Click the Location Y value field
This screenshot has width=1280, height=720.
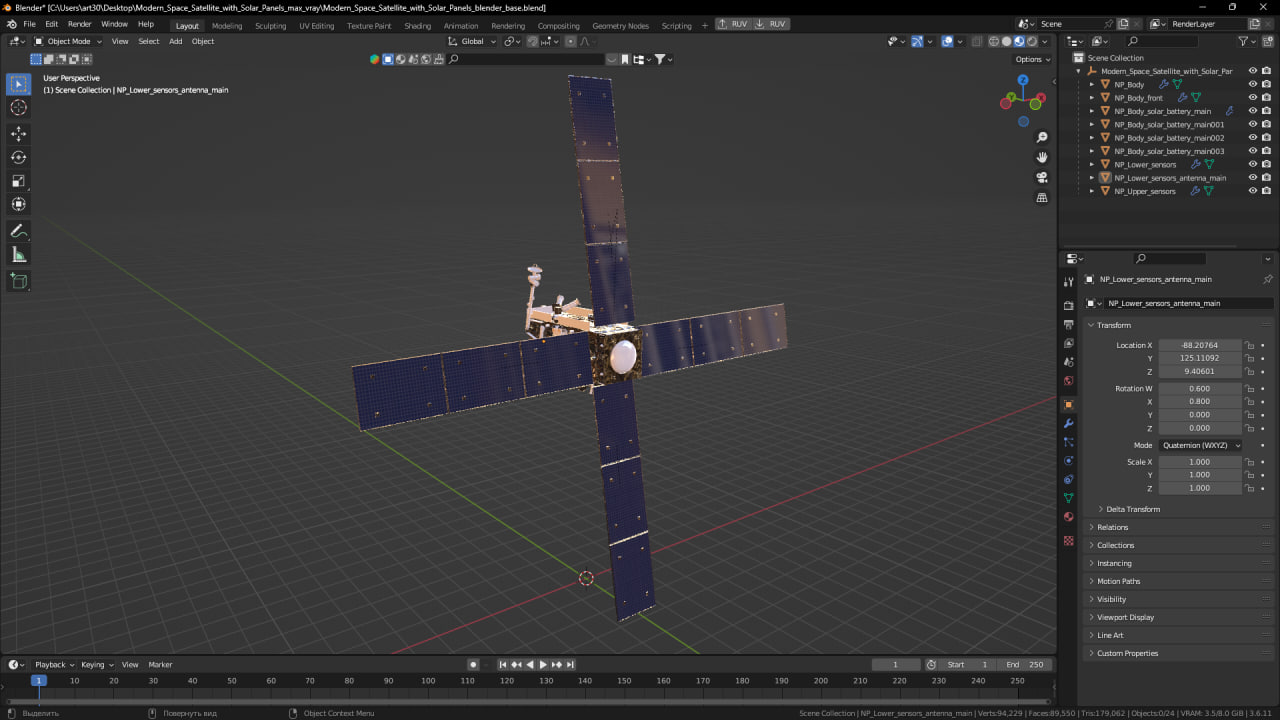(x=1199, y=358)
